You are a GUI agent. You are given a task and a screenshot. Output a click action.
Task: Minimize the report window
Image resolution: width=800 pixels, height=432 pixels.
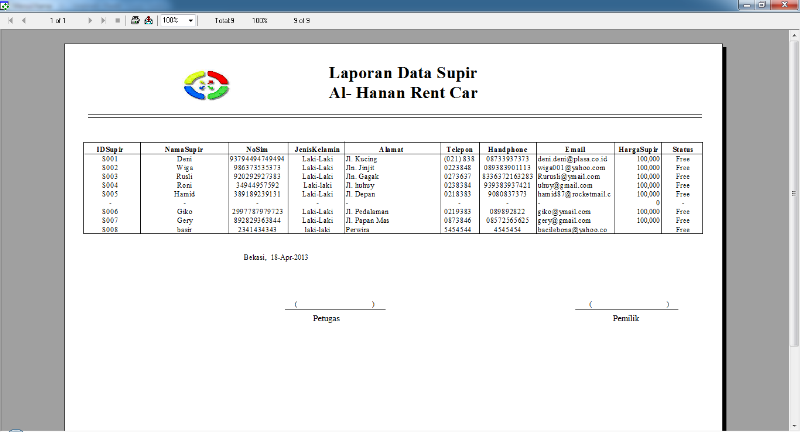pyautogui.click(x=746, y=5)
